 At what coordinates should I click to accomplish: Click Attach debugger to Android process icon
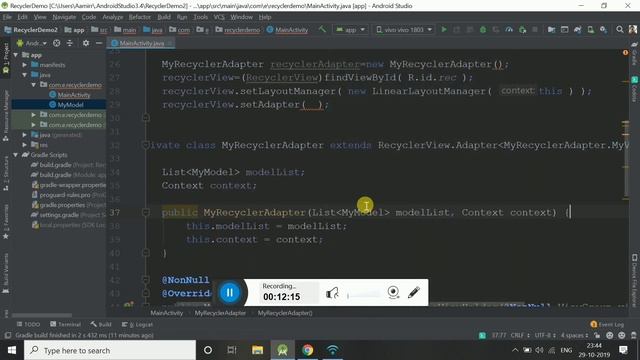[x=522, y=30]
